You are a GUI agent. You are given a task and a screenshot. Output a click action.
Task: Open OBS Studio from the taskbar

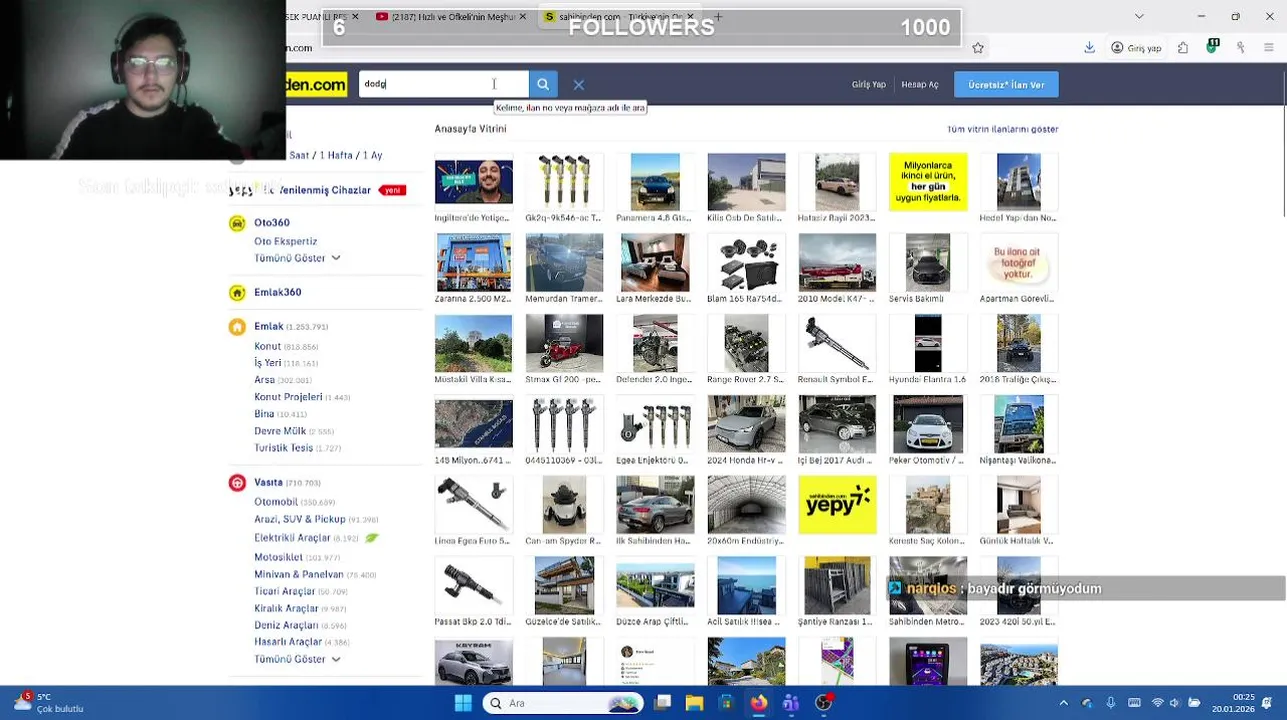pos(823,703)
